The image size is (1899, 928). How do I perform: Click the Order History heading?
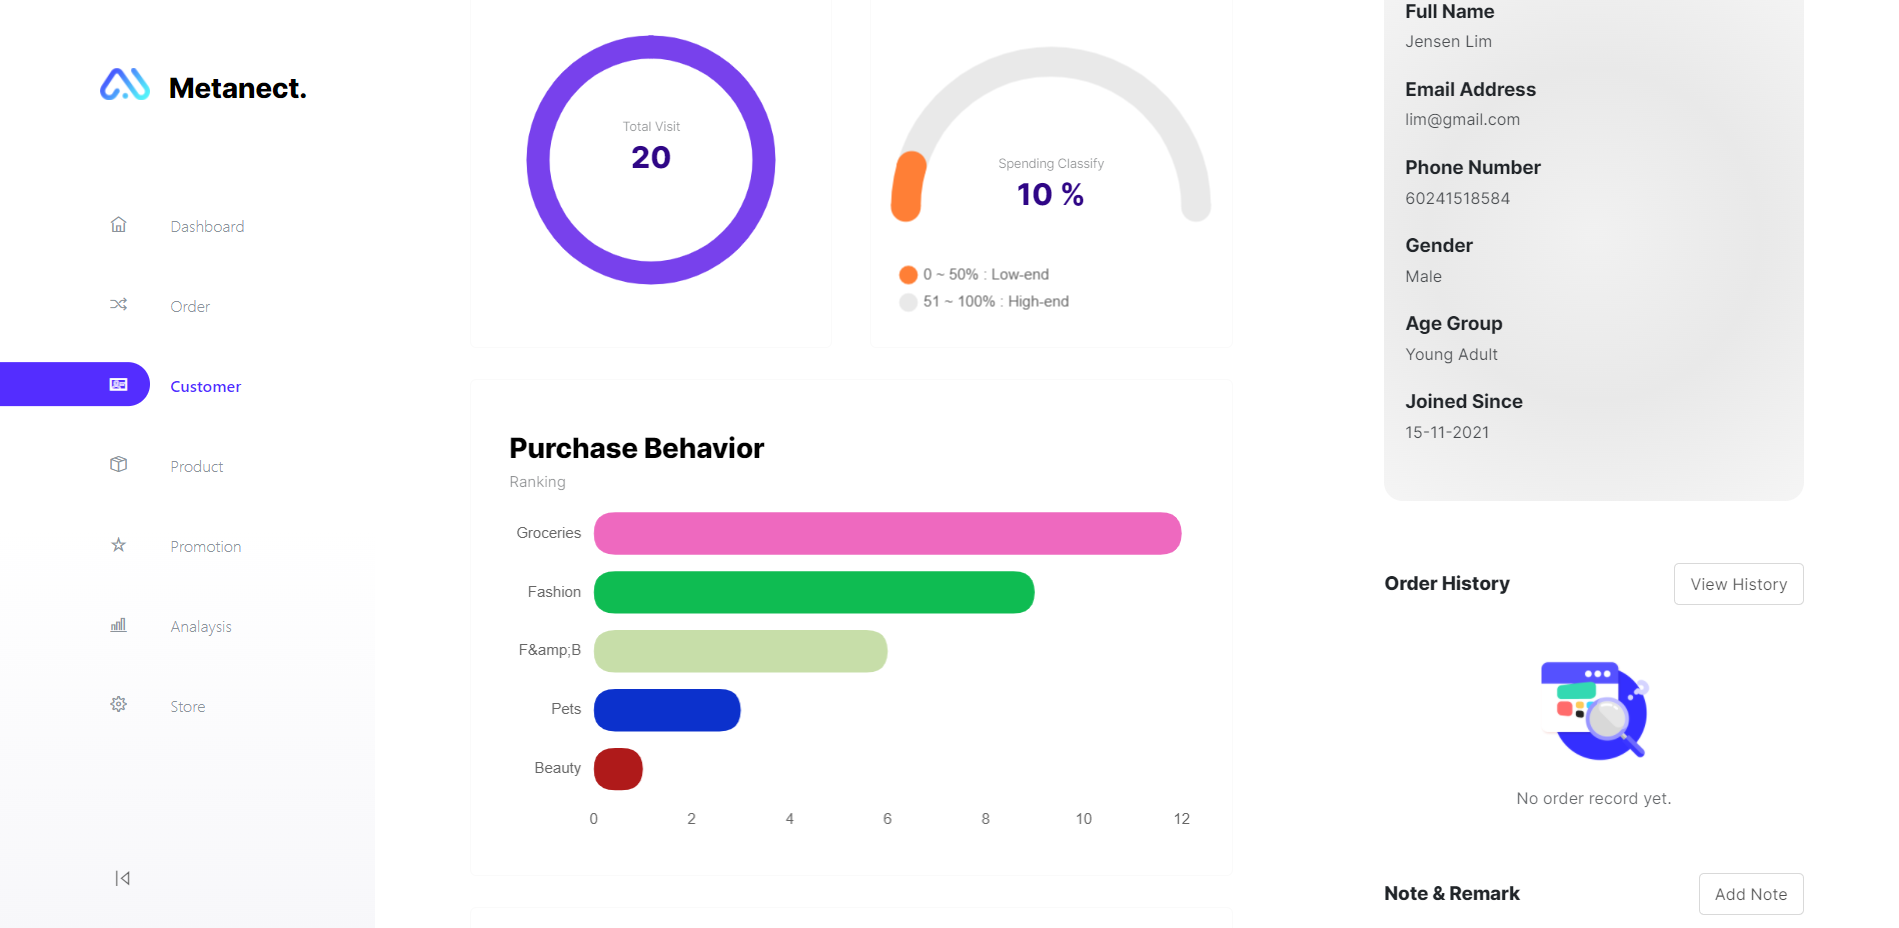(x=1447, y=583)
